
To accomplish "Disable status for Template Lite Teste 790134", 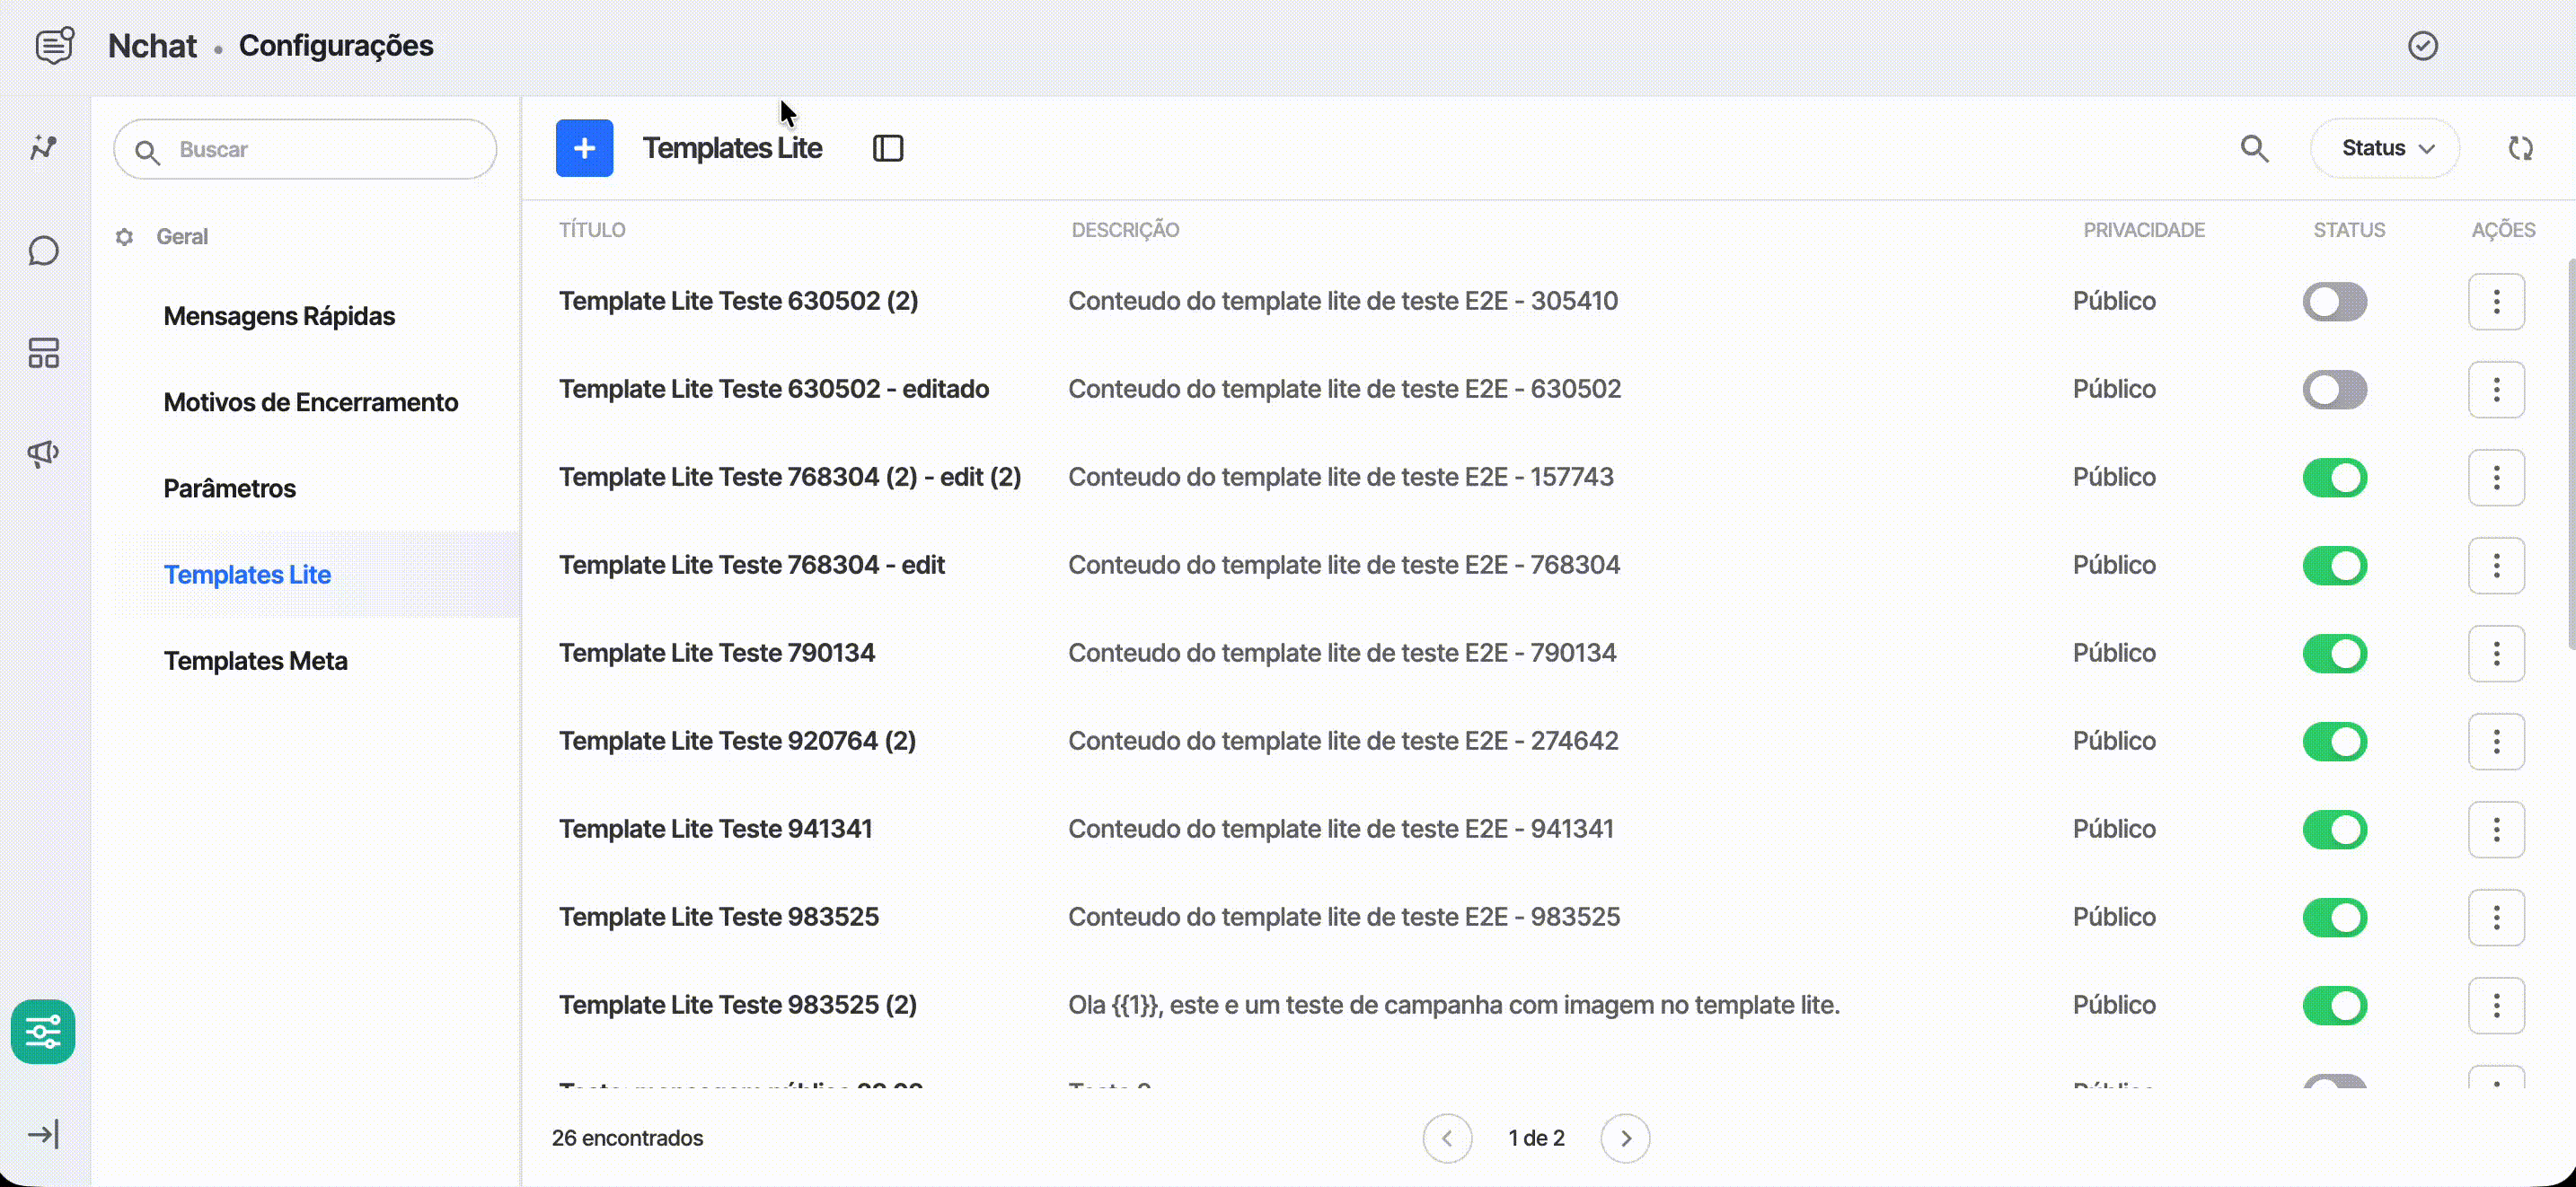I will tap(2335, 653).
